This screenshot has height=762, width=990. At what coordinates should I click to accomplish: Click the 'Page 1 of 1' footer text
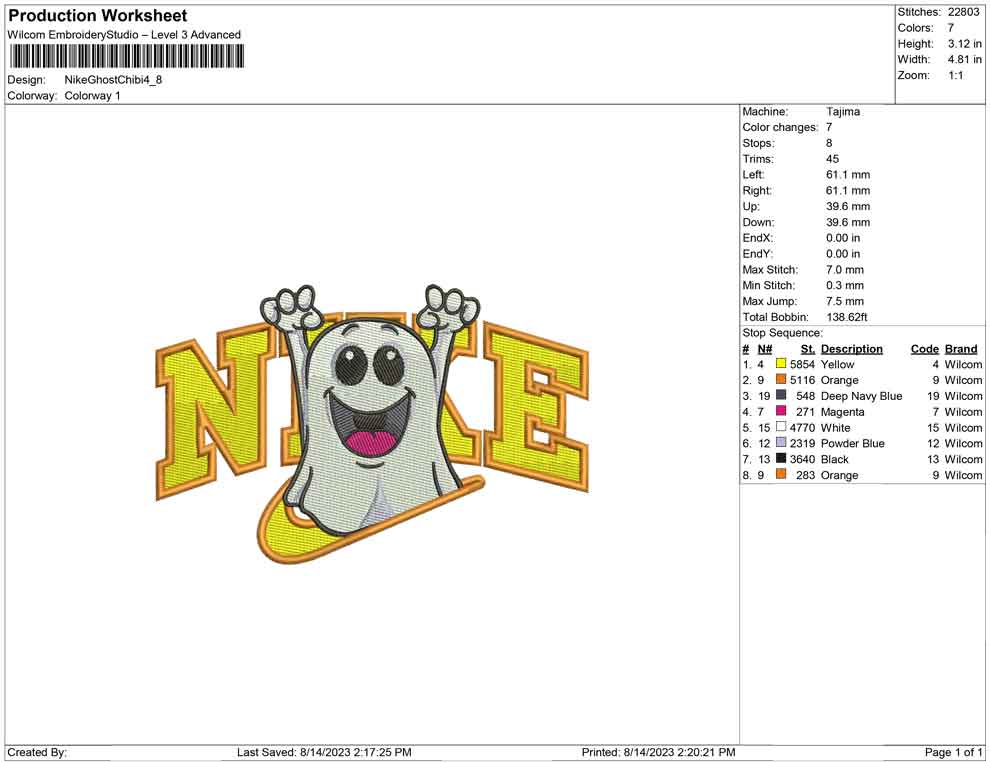[x=953, y=752]
